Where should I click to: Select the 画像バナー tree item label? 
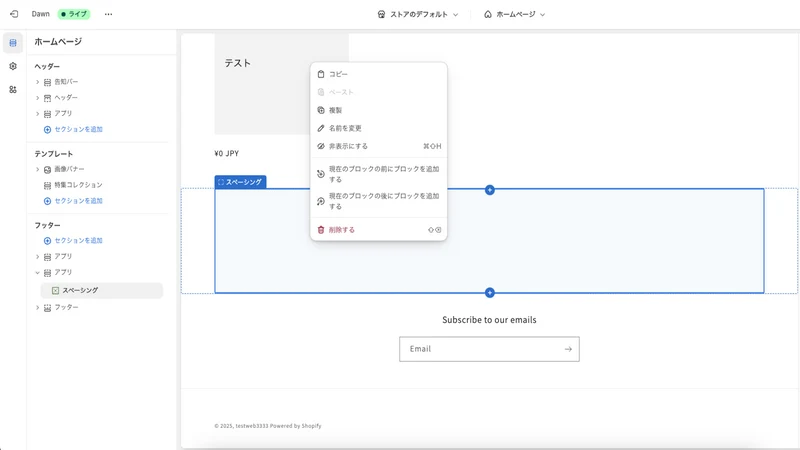coord(69,169)
